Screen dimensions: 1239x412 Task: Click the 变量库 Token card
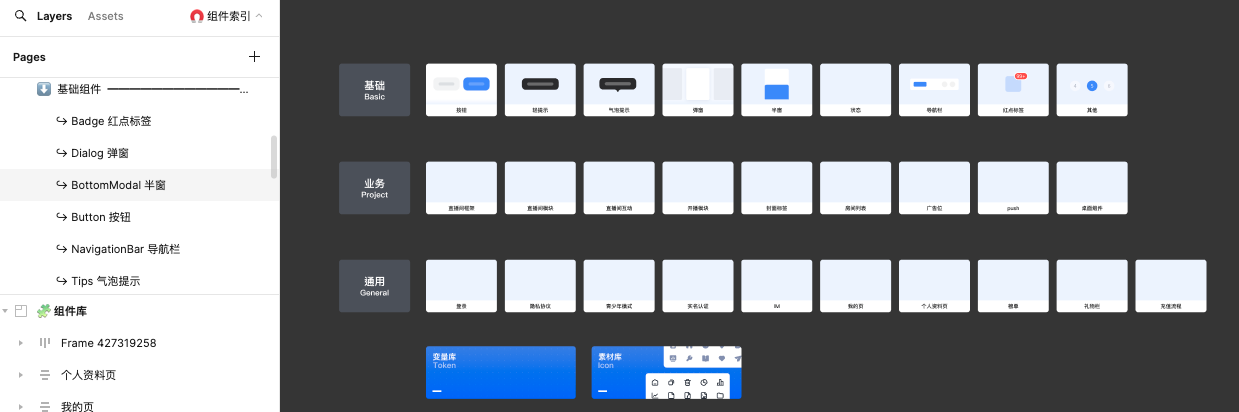500,372
